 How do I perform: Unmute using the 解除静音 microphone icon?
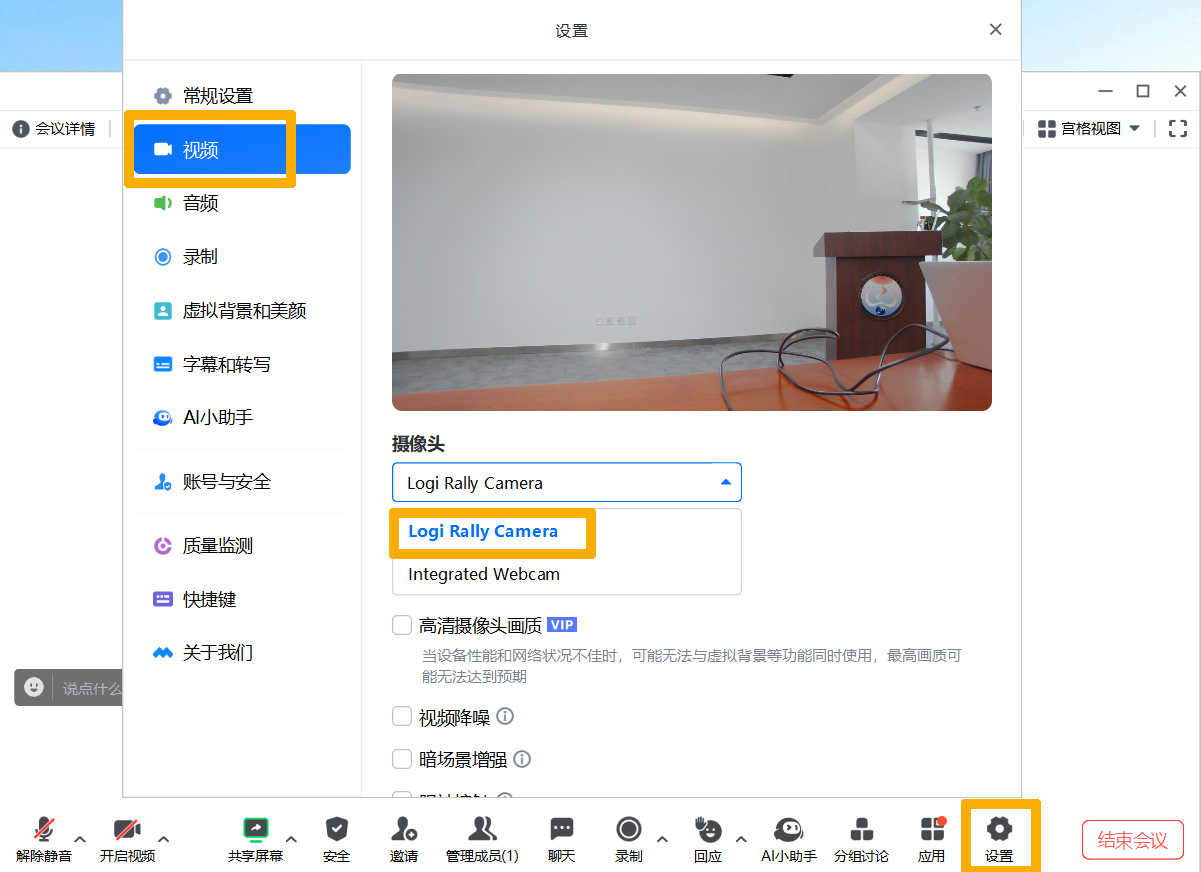click(43, 829)
